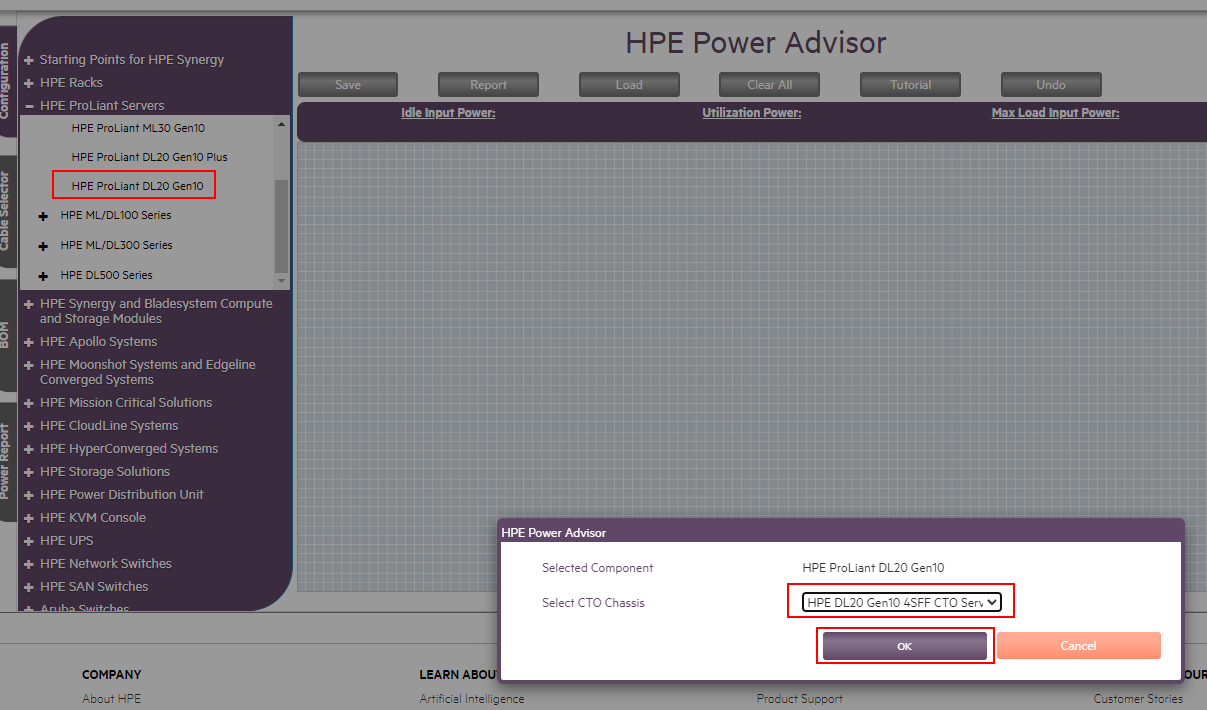1207x710 pixels.
Task: Expand HPE KVM Console
Action: (x=29, y=518)
